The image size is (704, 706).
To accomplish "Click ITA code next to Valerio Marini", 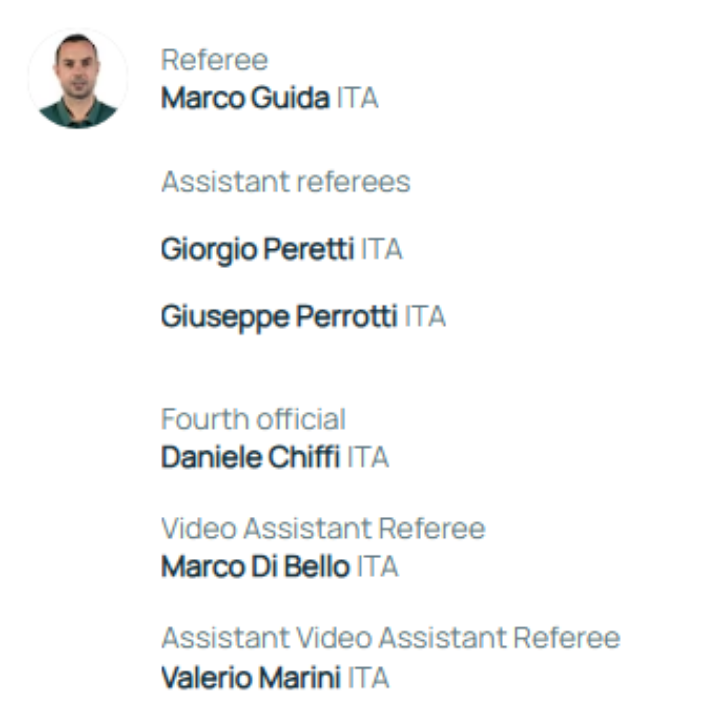I will click(x=367, y=677).
